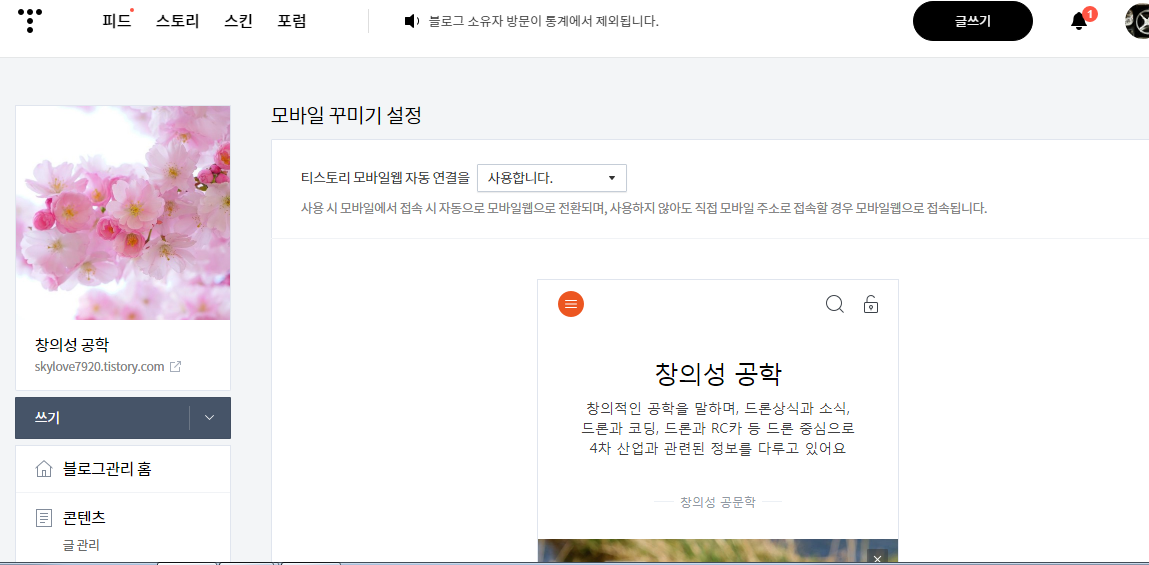Click the 모바일 꾸미기 설정 heading
Screen dimensions: 1149x565
346,116
